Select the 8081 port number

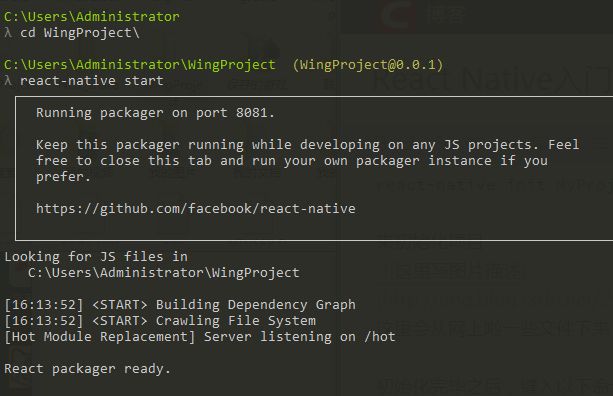click(251, 113)
